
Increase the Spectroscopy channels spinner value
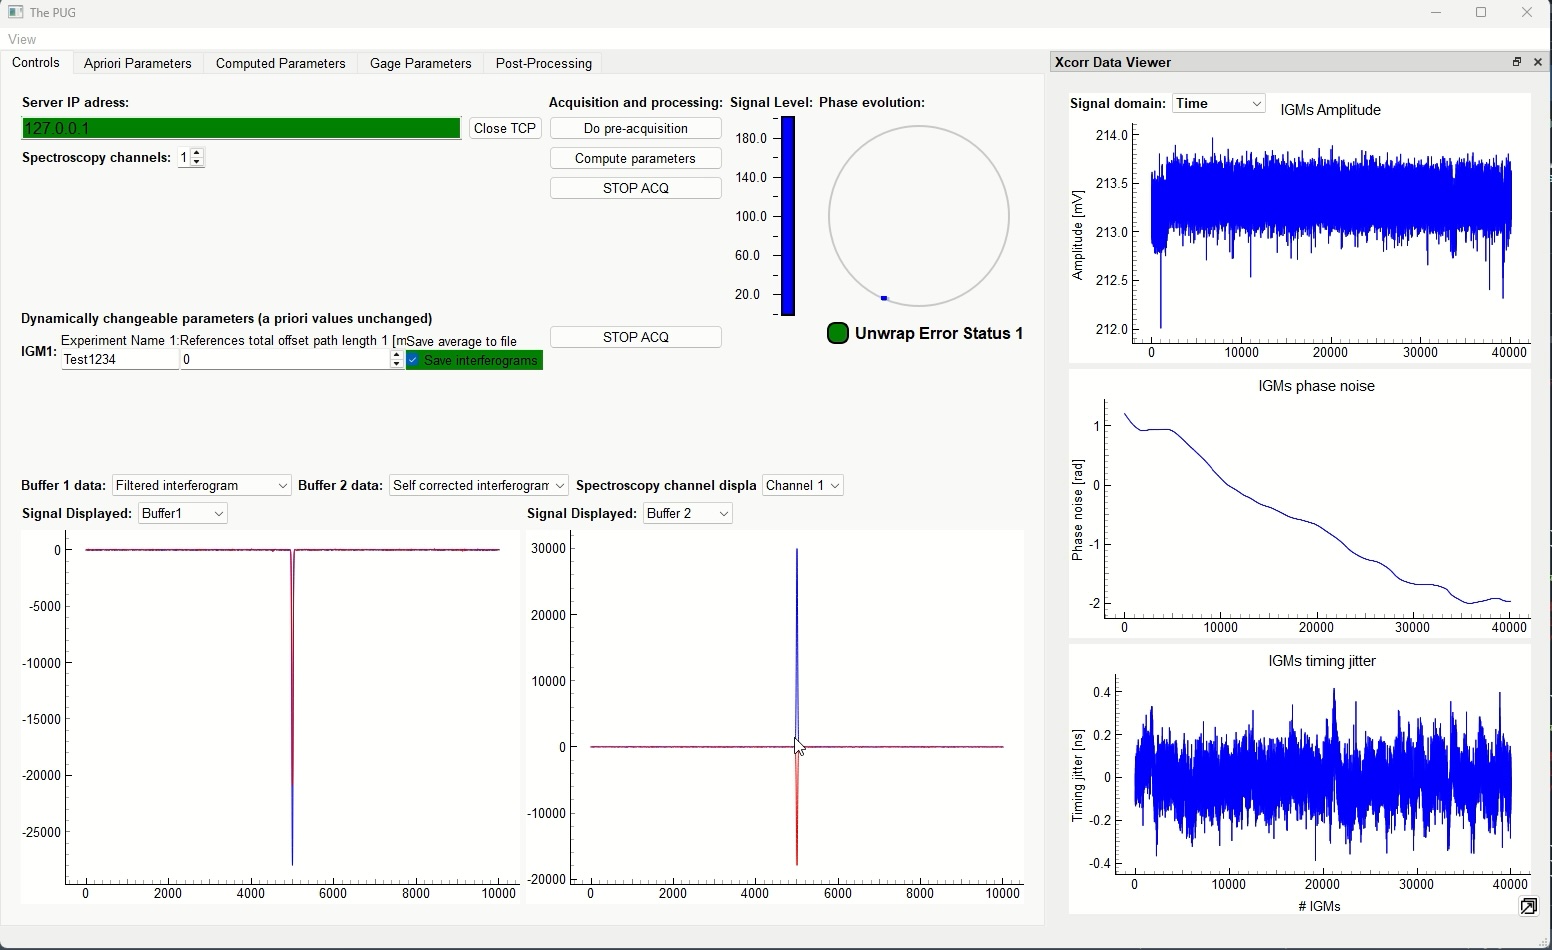tap(197, 153)
